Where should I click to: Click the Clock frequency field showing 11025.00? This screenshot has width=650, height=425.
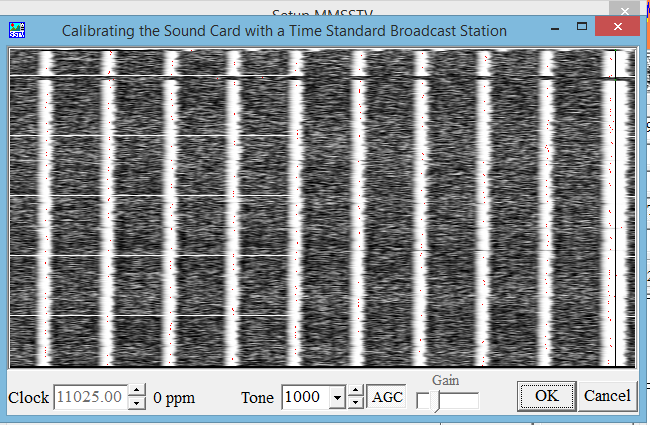(x=92, y=397)
